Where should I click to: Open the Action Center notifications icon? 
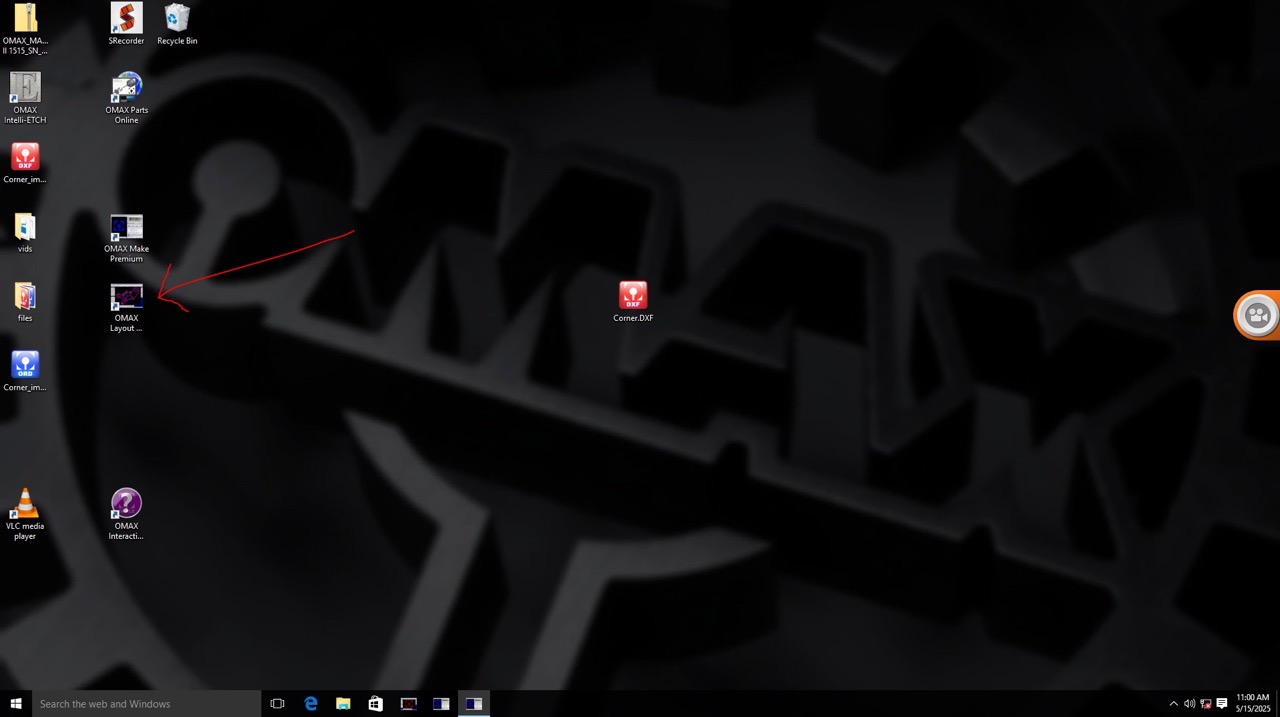(x=1222, y=704)
